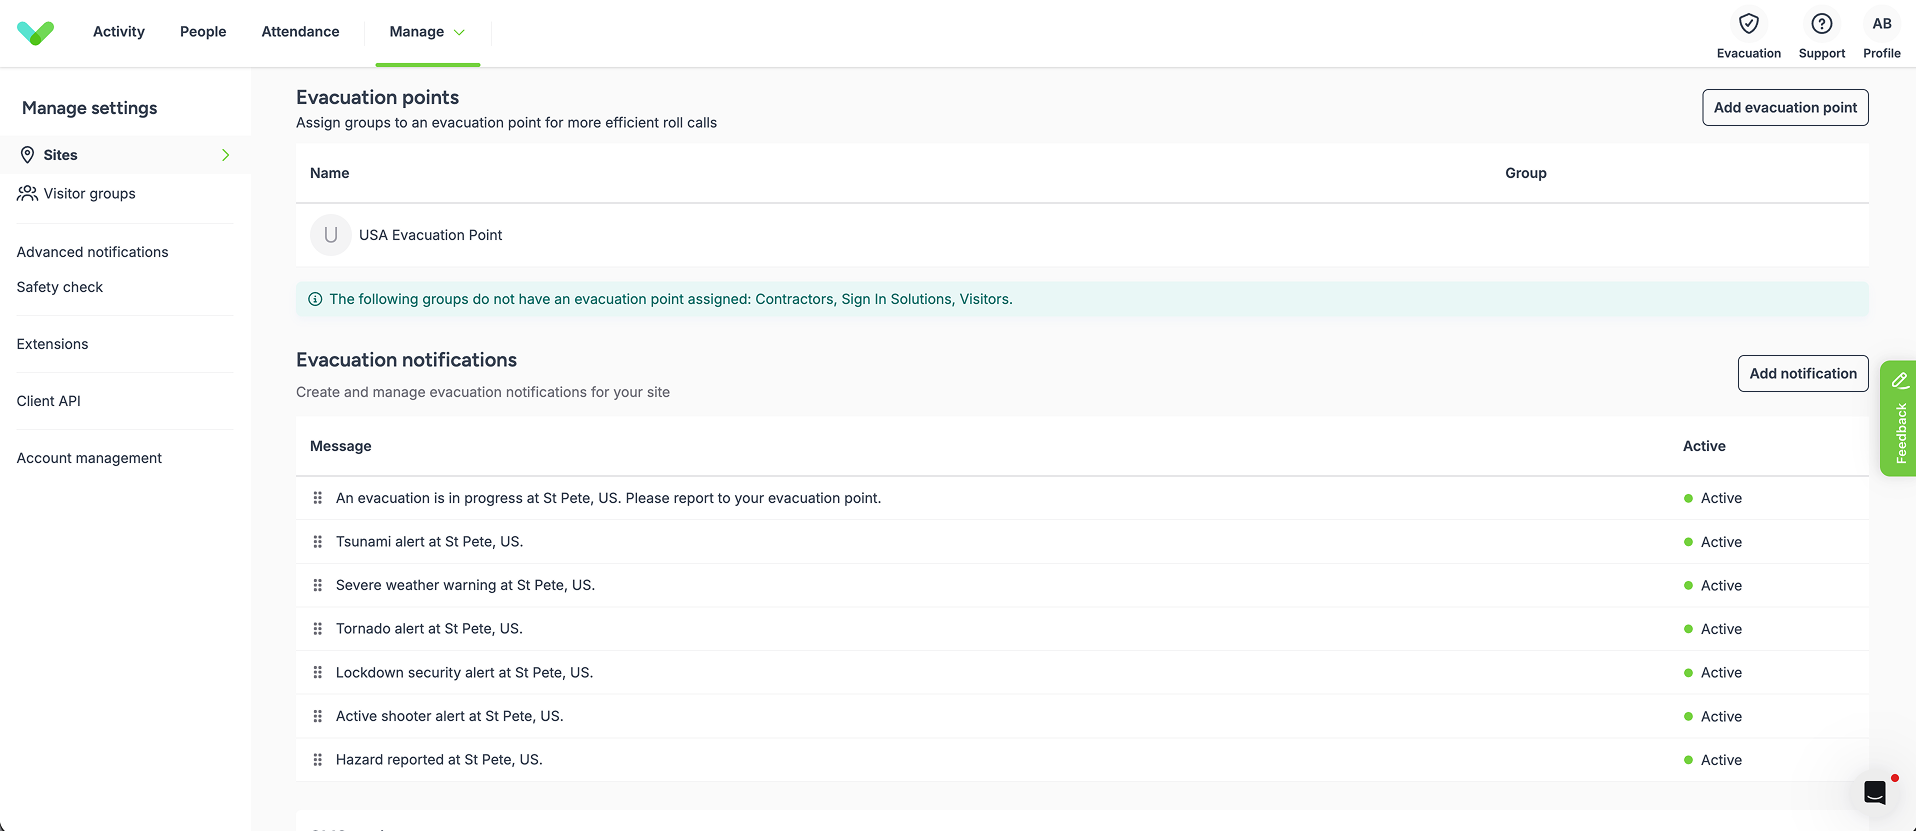
Task: Click the green heart app logo
Action: point(36,33)
